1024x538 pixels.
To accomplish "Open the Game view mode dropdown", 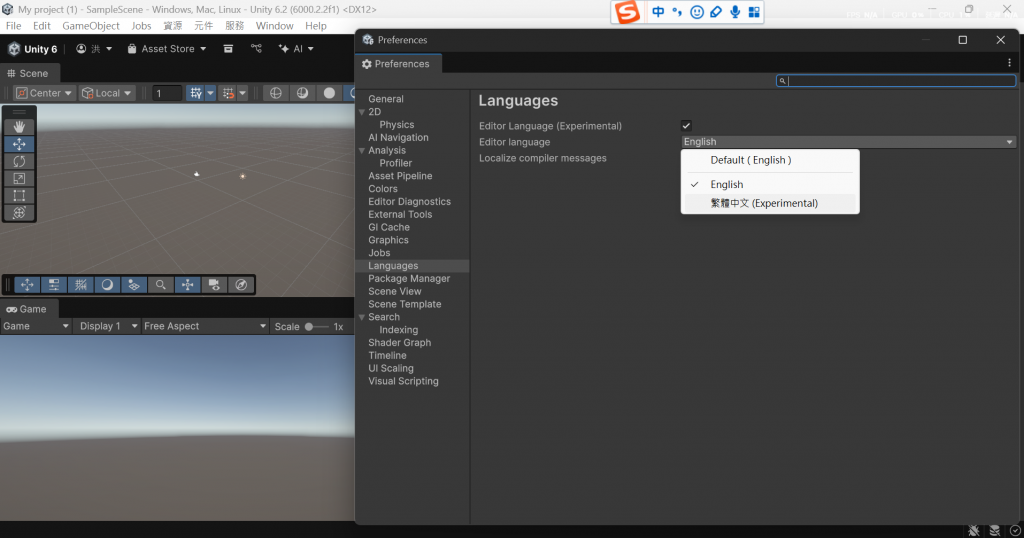I will tap(36, 326).
